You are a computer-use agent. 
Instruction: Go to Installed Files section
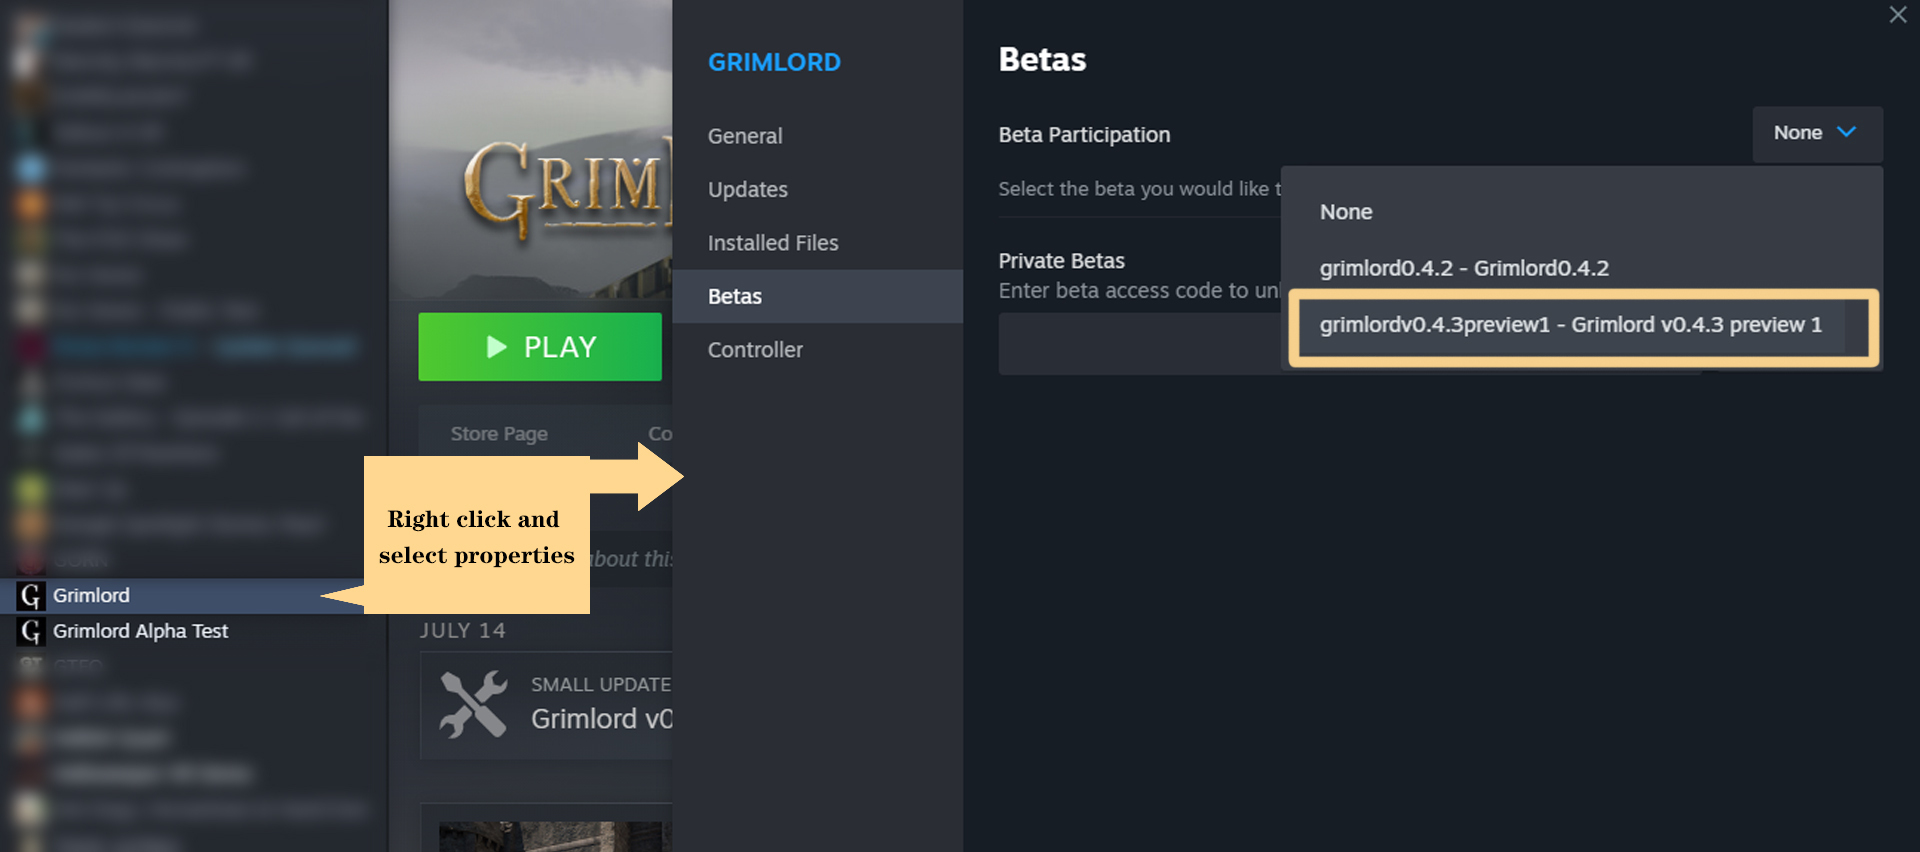tap(773, 243)
